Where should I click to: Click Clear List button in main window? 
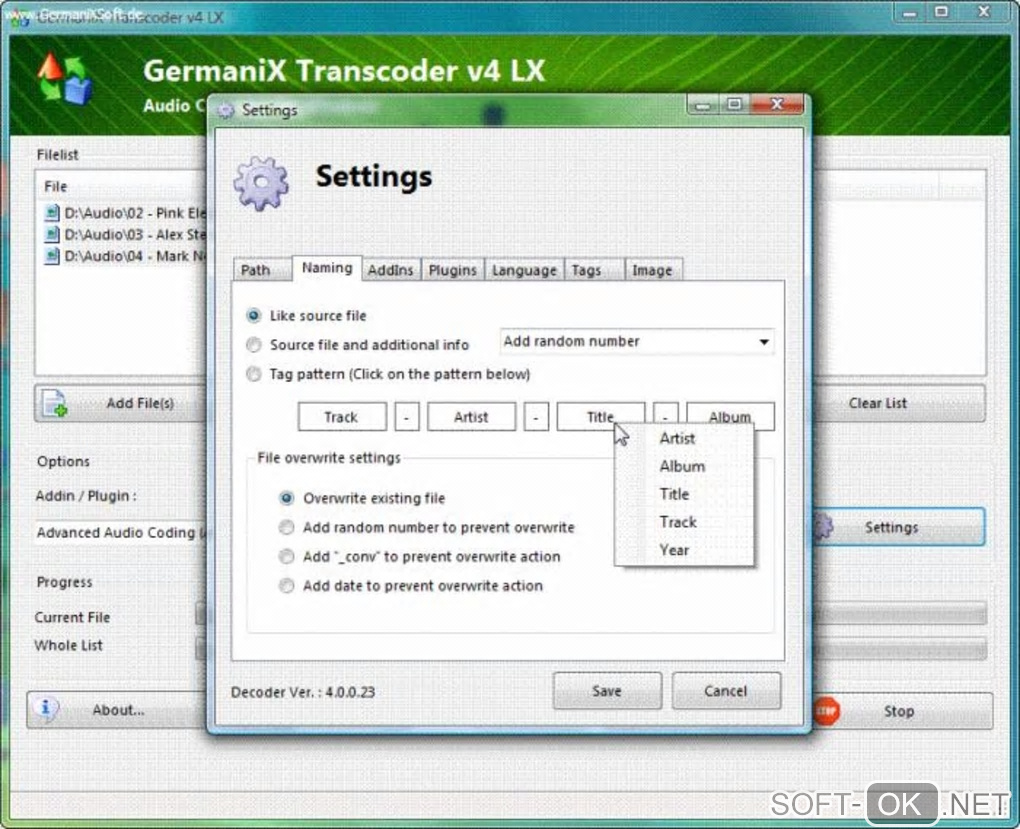pos(900,403)
